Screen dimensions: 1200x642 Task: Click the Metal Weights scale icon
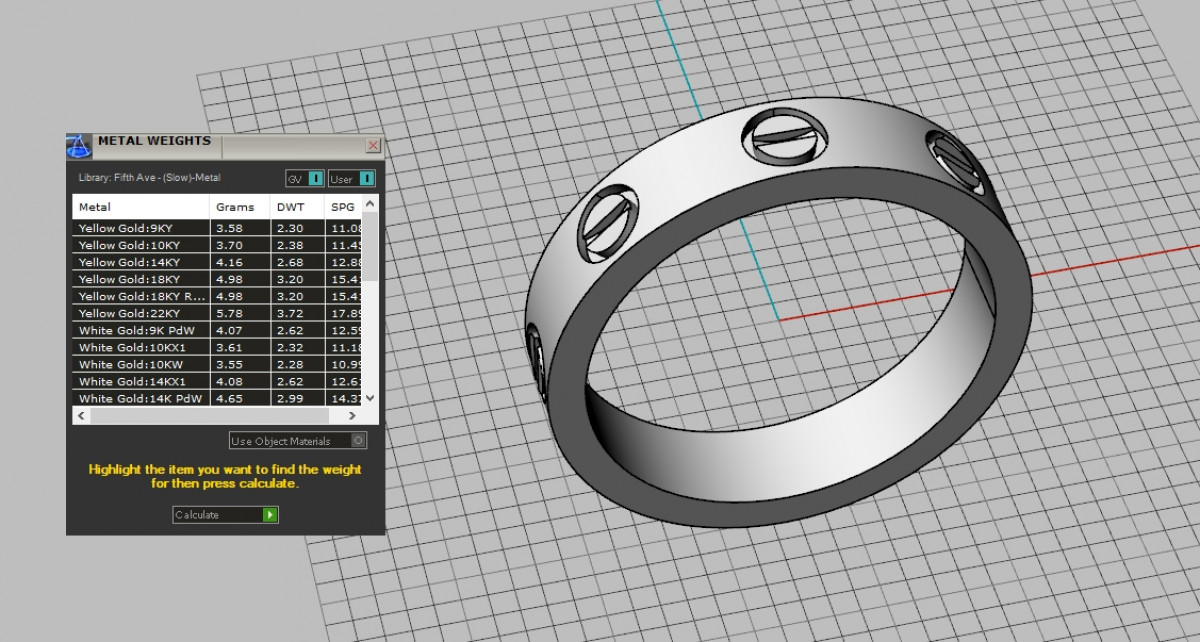point(79,146)
